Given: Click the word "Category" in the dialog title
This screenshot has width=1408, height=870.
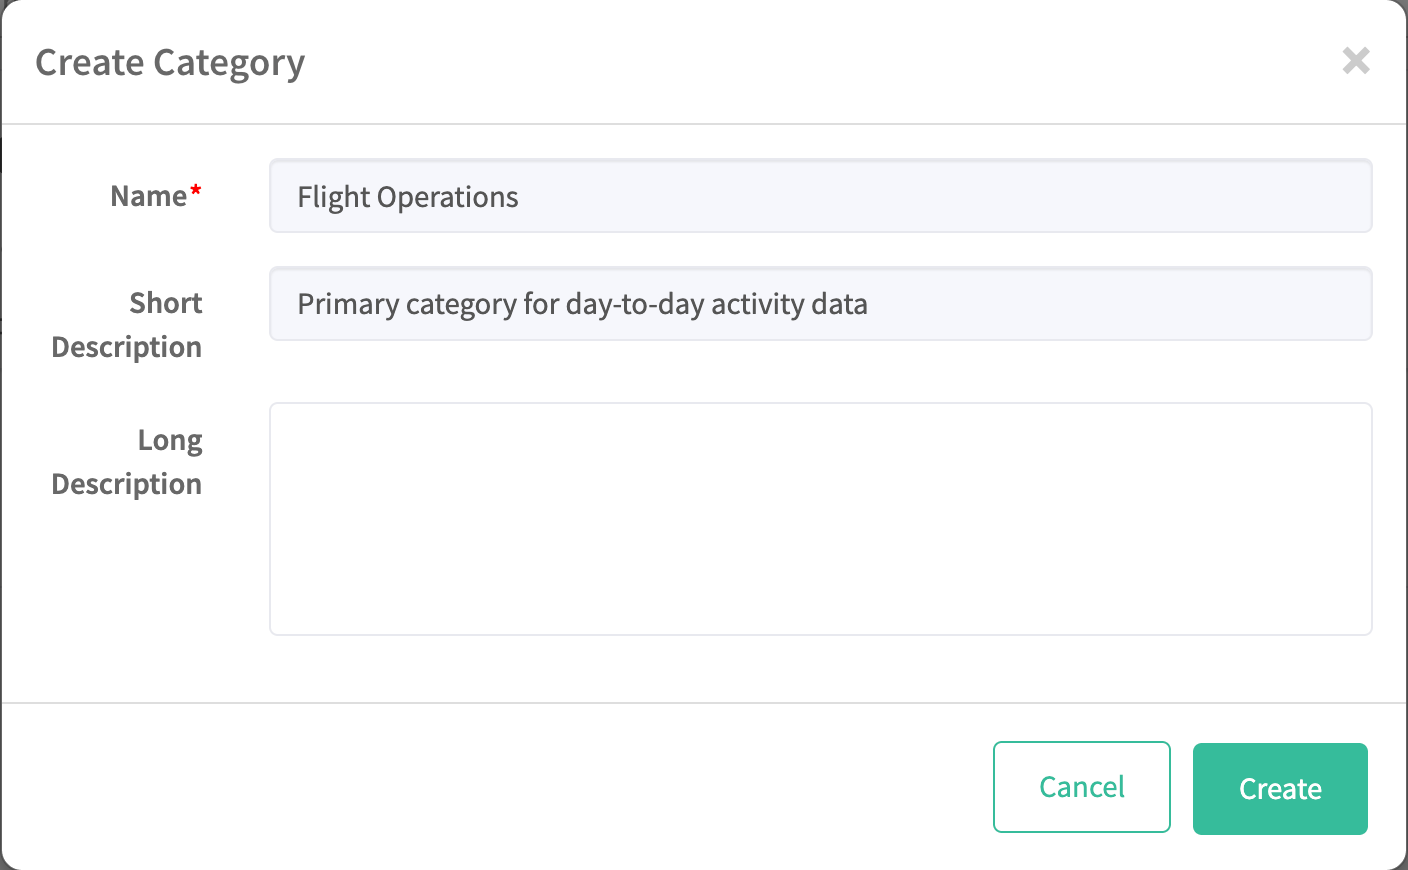Looking at the screenshot, I should [228, 63].
